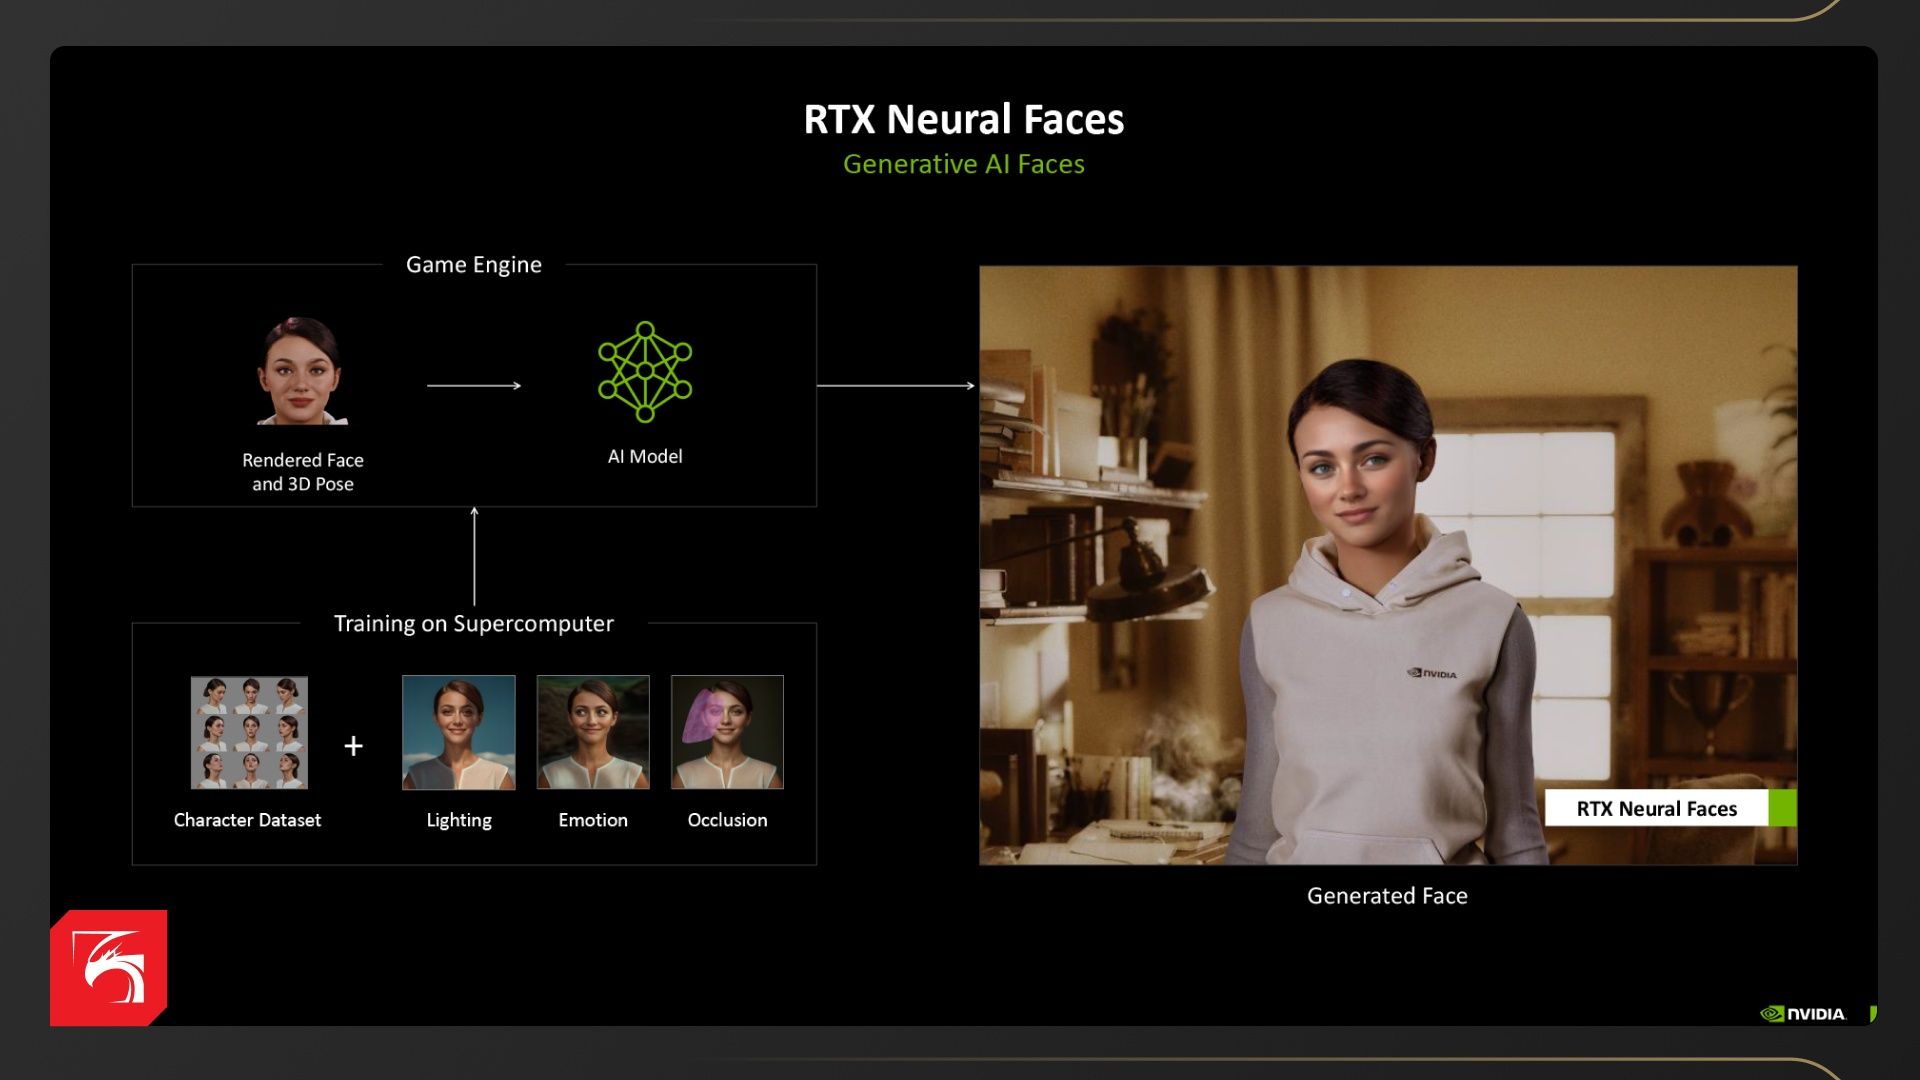
Task: Click the Generative AI Faces subtitle
Action: [963, 164]
